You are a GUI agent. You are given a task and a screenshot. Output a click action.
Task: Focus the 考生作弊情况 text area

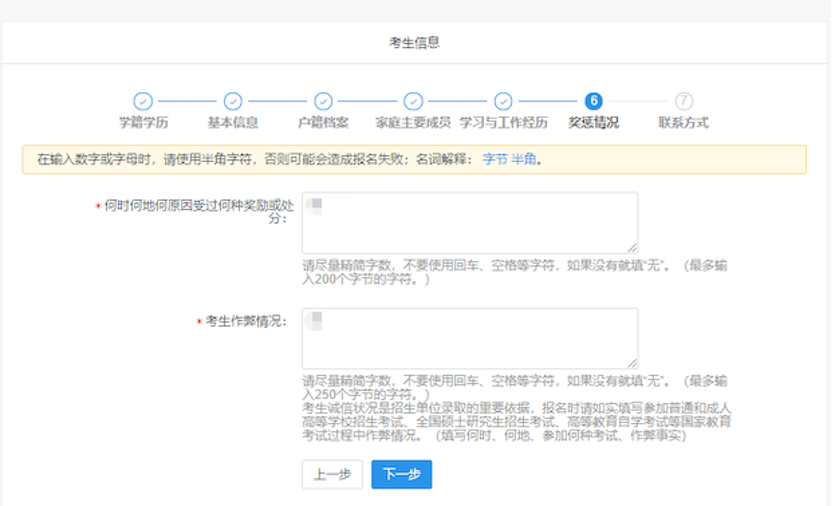470,338
